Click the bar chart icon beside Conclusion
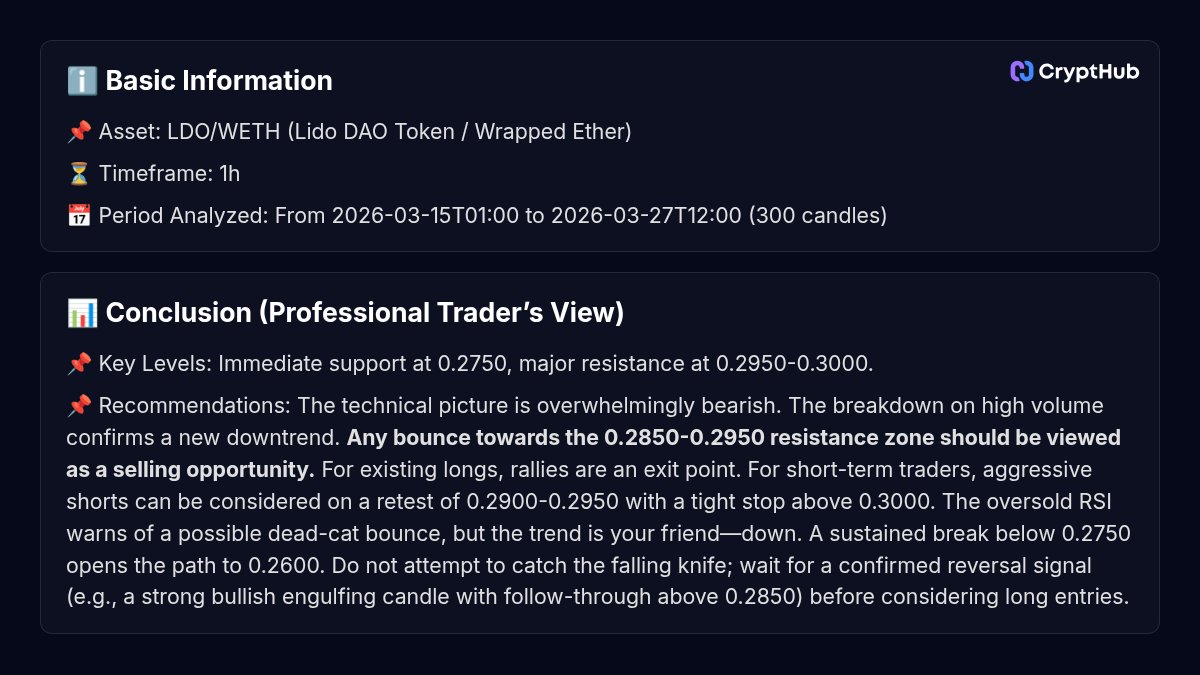This screenshot has height=675, width=1200. tap(82, 313)
